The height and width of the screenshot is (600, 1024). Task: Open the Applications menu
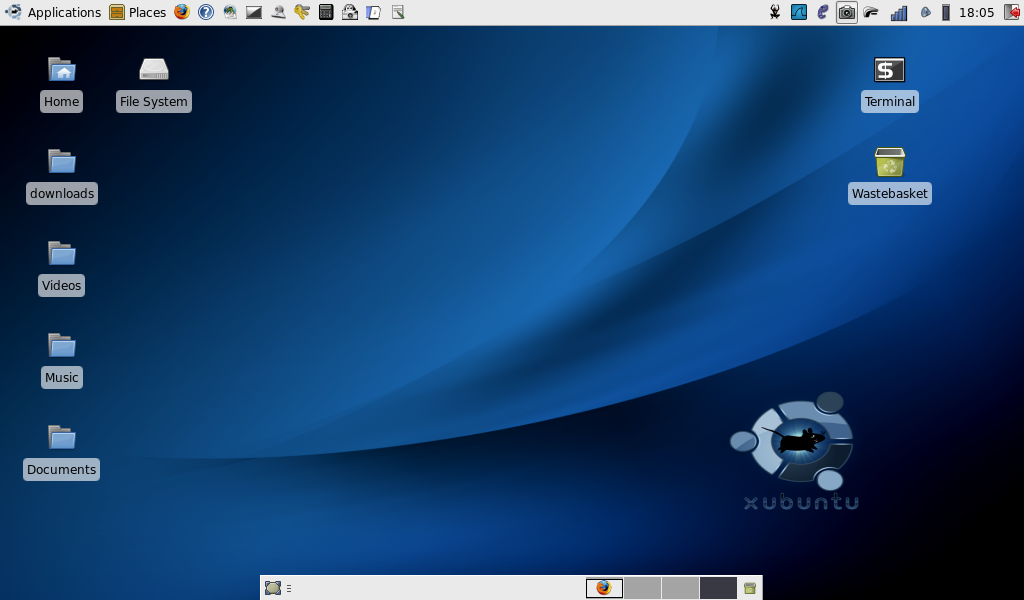tap(53, 12)
